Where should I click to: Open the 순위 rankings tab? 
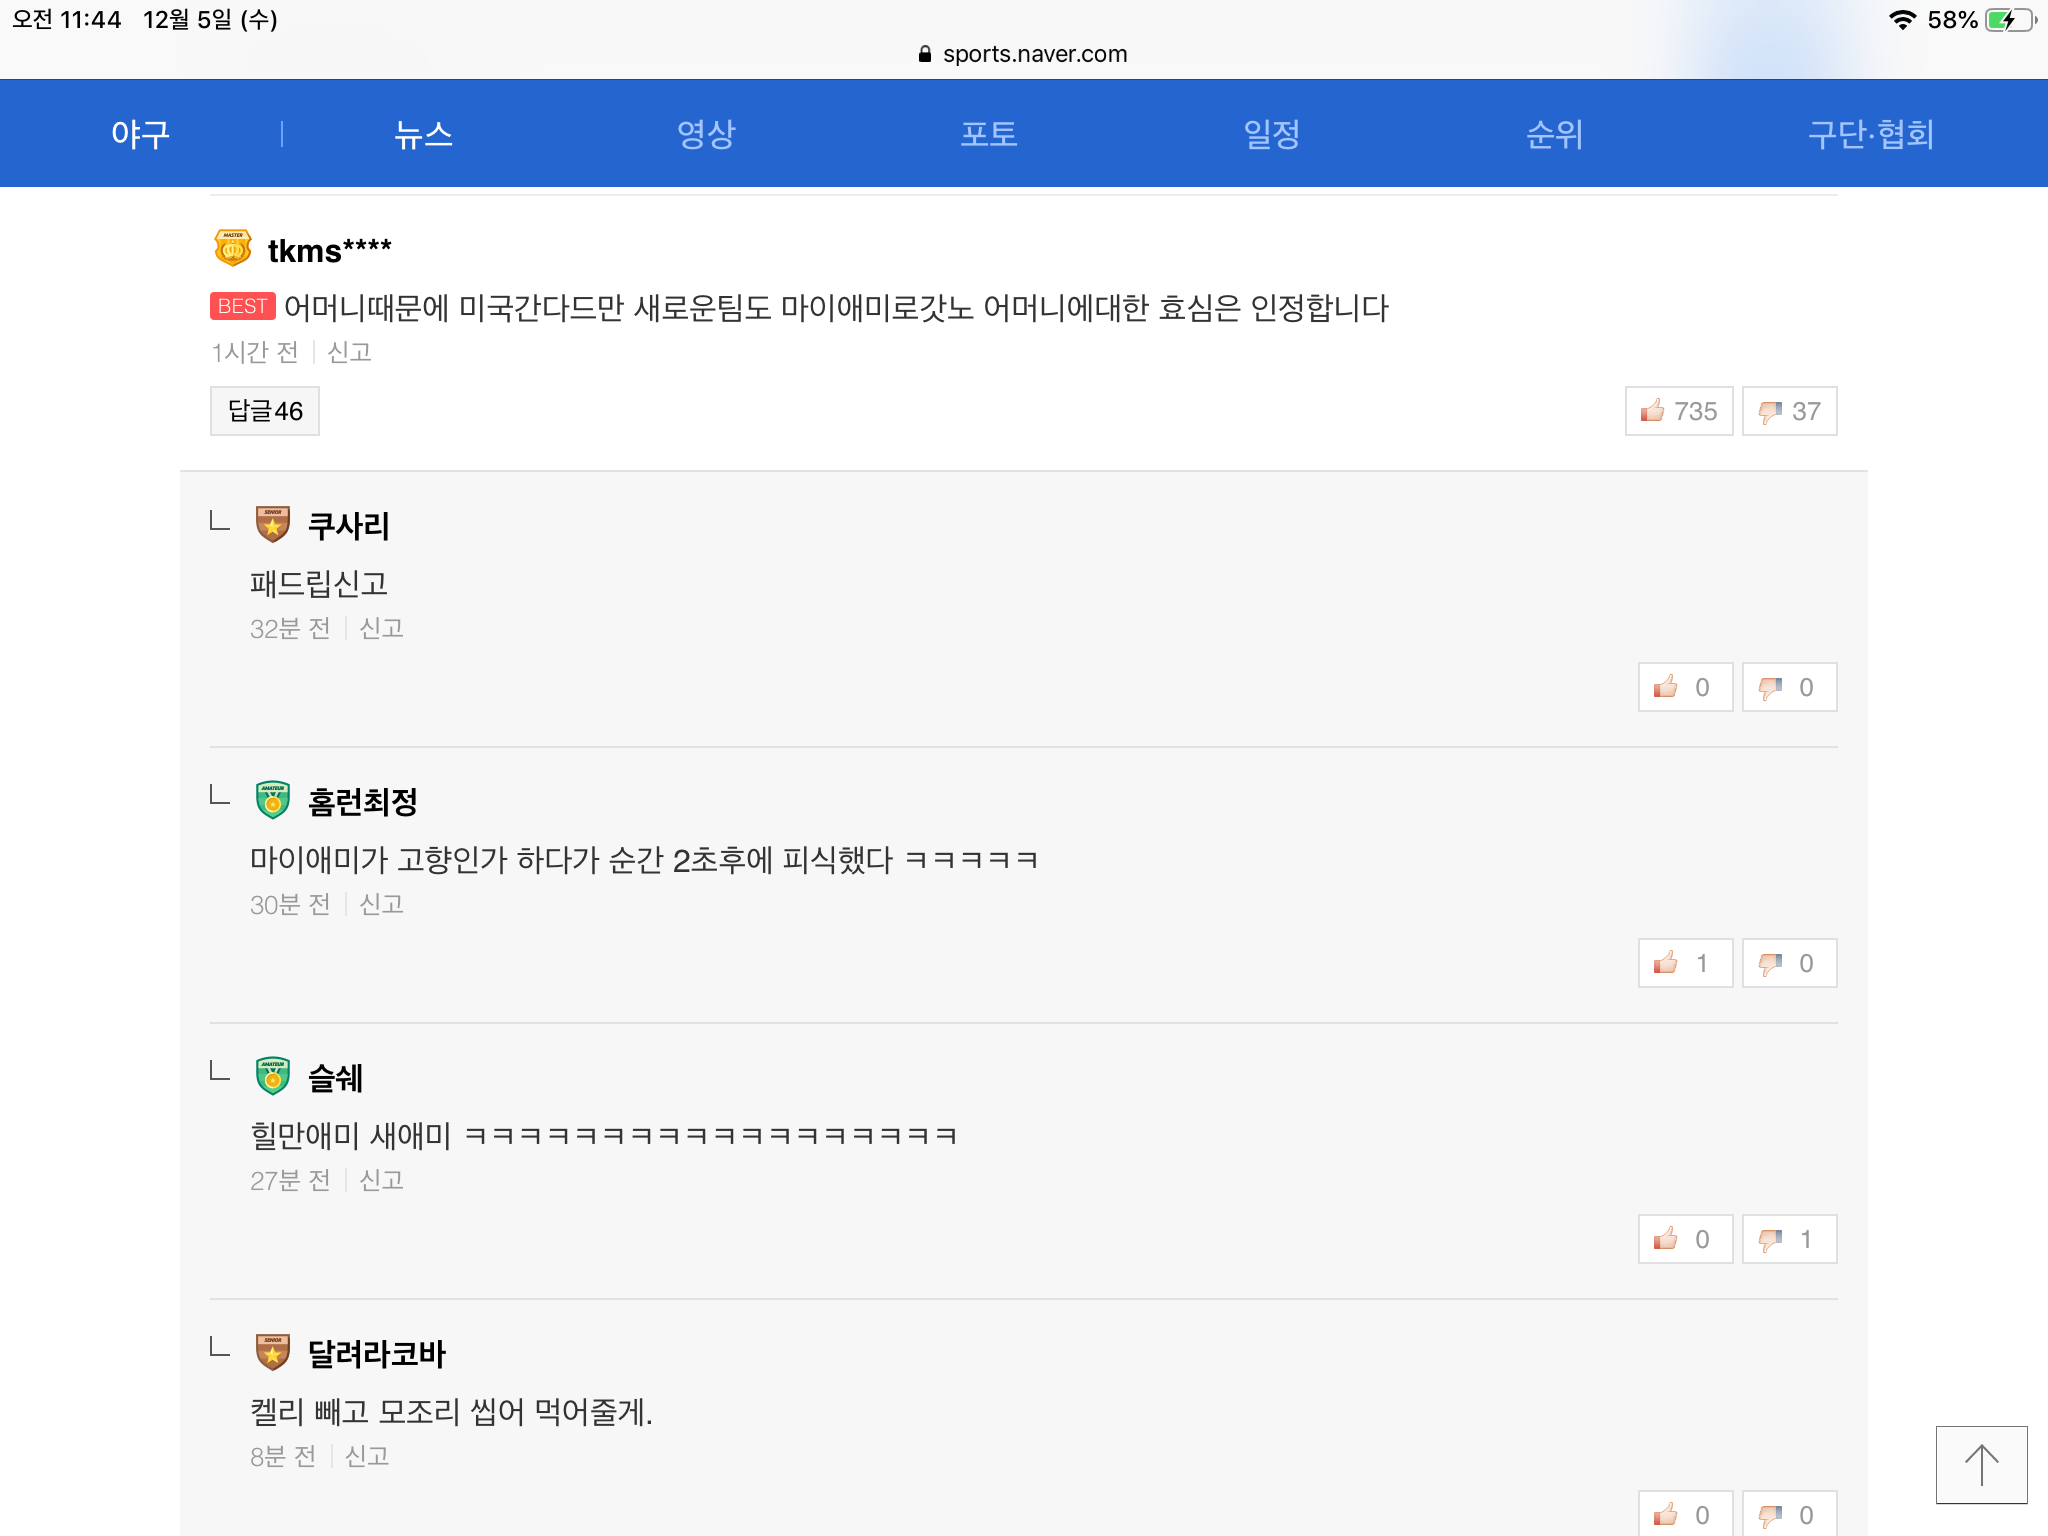tap(1554, 134)
